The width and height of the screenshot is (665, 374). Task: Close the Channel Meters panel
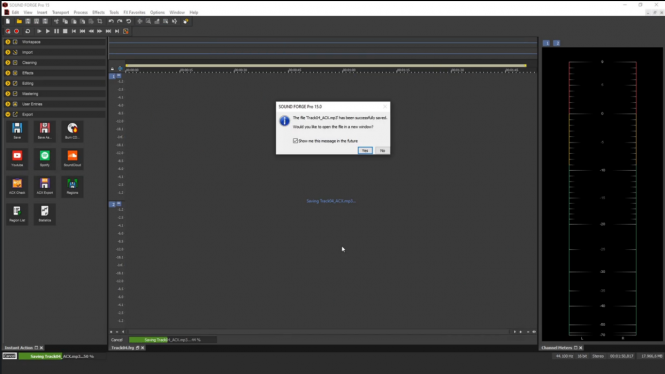(581, 348)
